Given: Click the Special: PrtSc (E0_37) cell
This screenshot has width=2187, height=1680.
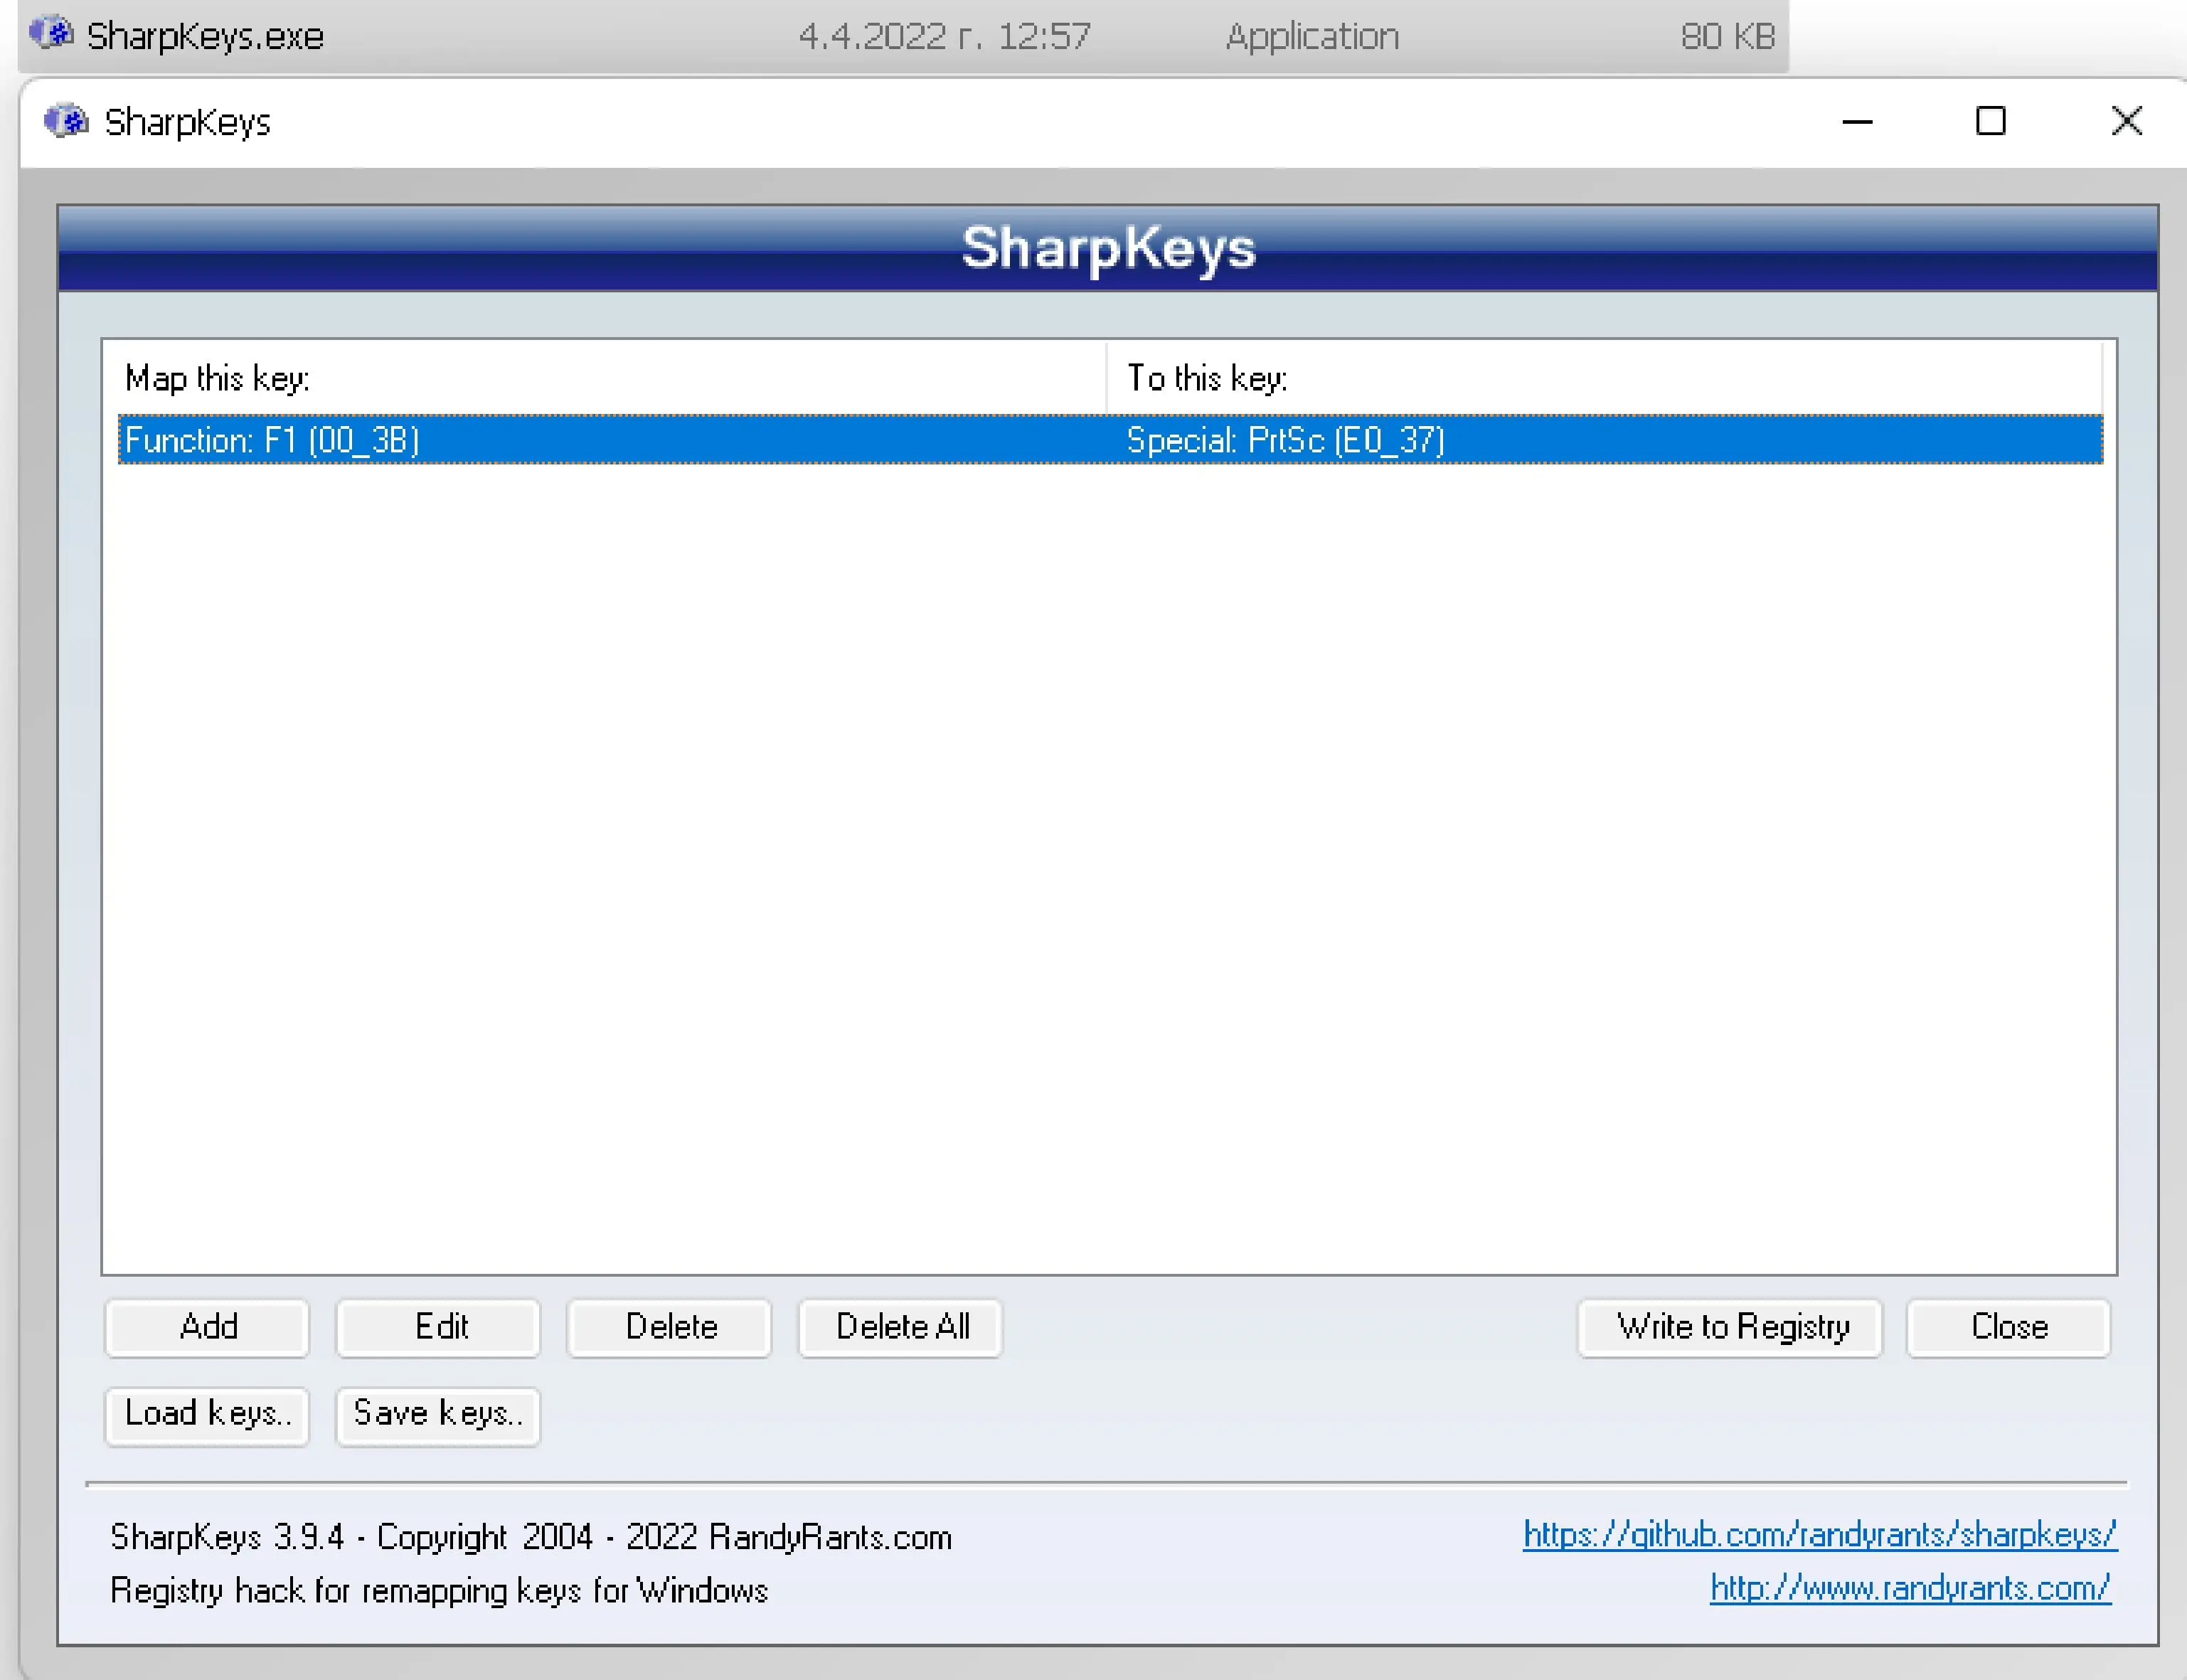Looking at the screenshot, I should (x=1285, y=440).
